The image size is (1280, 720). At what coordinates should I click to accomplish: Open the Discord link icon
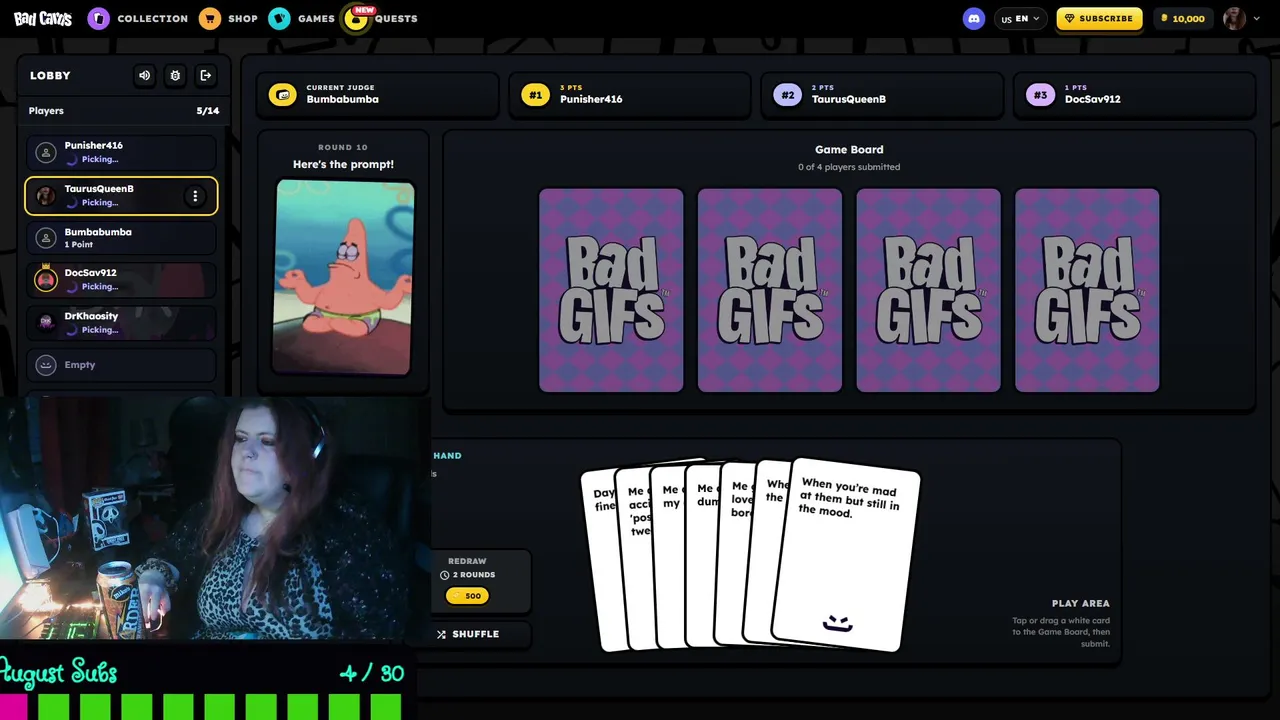click(973, 18)
